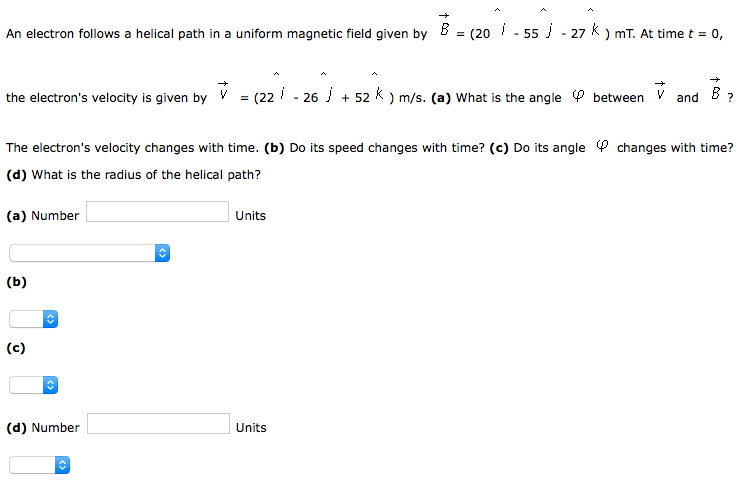Viewport: 738px width, 482px height.
Task: Click the part (a) Number input field
Action: pyautogui.click(x=158, y=212)
